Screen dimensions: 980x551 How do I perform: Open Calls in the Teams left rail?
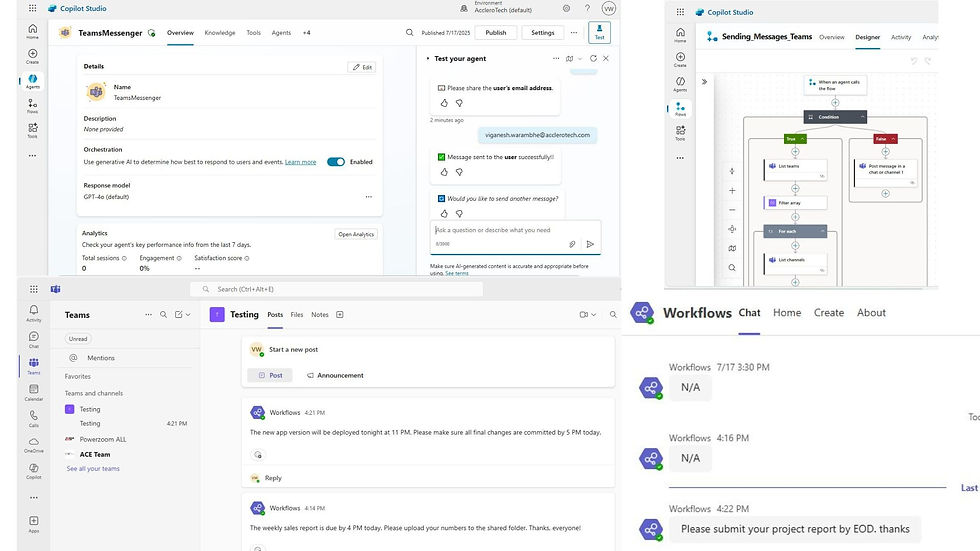pyautogui.click(x=34, y=419)
